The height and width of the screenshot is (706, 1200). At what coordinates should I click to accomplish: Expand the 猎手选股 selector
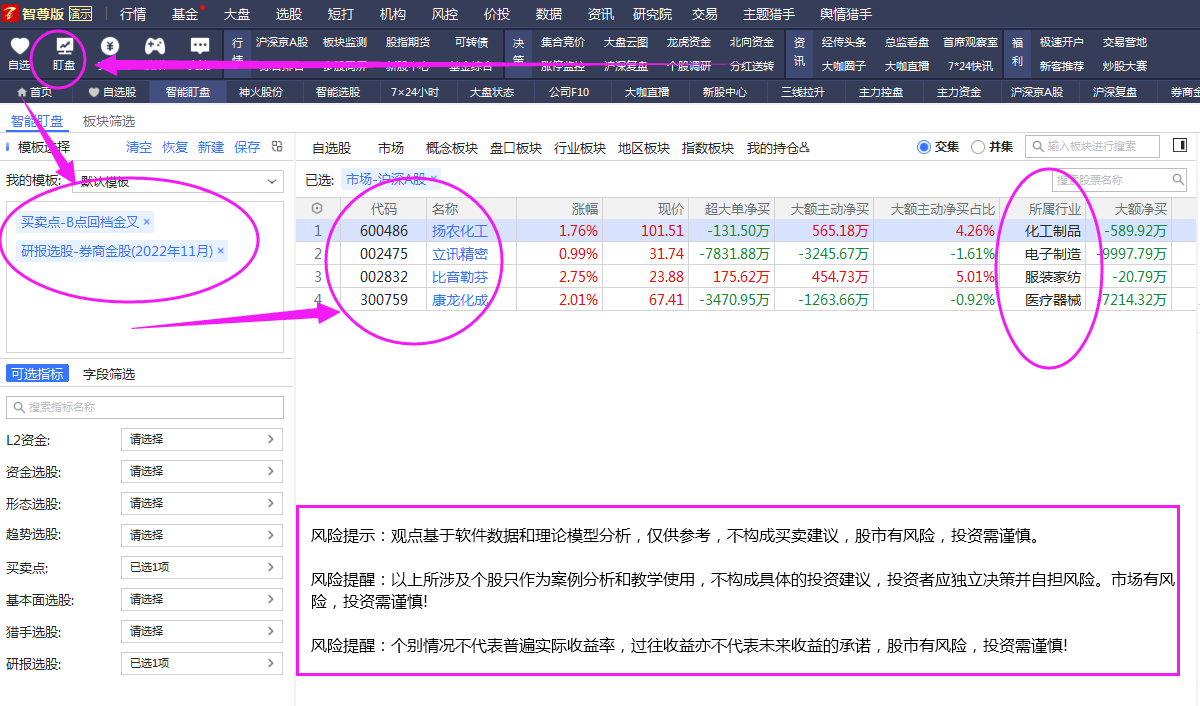[x=202, y=632]
